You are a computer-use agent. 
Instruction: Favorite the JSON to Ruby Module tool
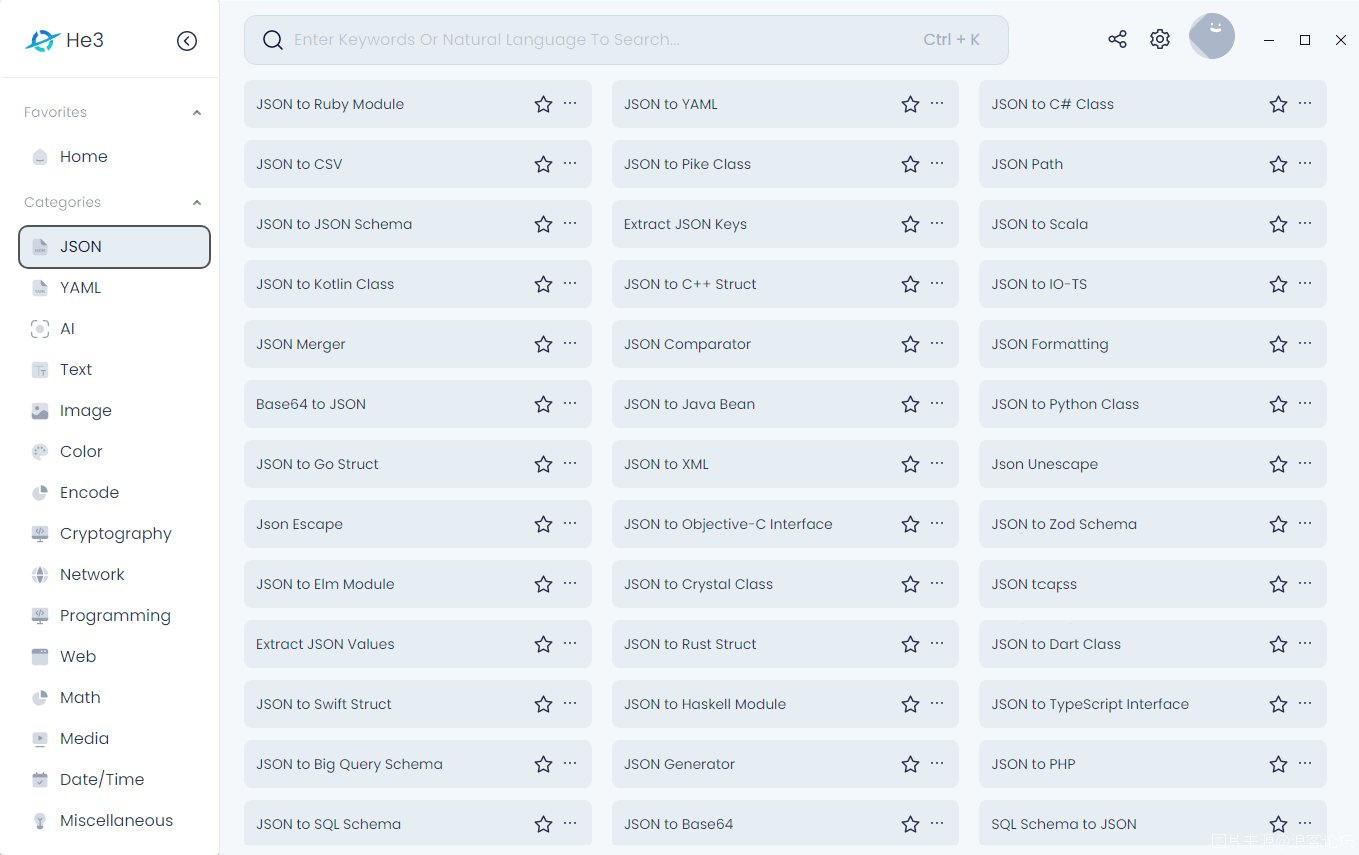tap(543, 104)
